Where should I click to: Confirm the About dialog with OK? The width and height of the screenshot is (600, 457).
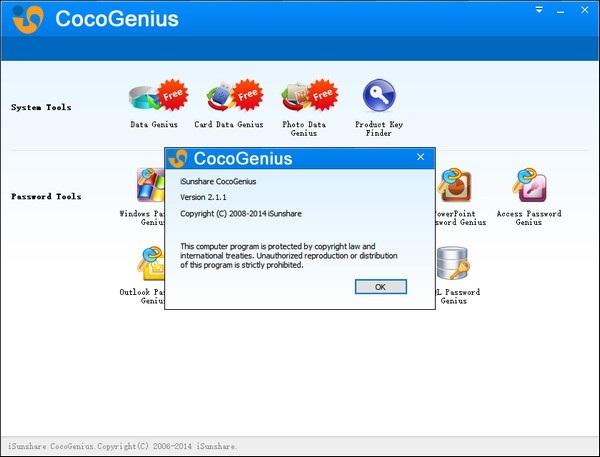[x=381, y=287]
